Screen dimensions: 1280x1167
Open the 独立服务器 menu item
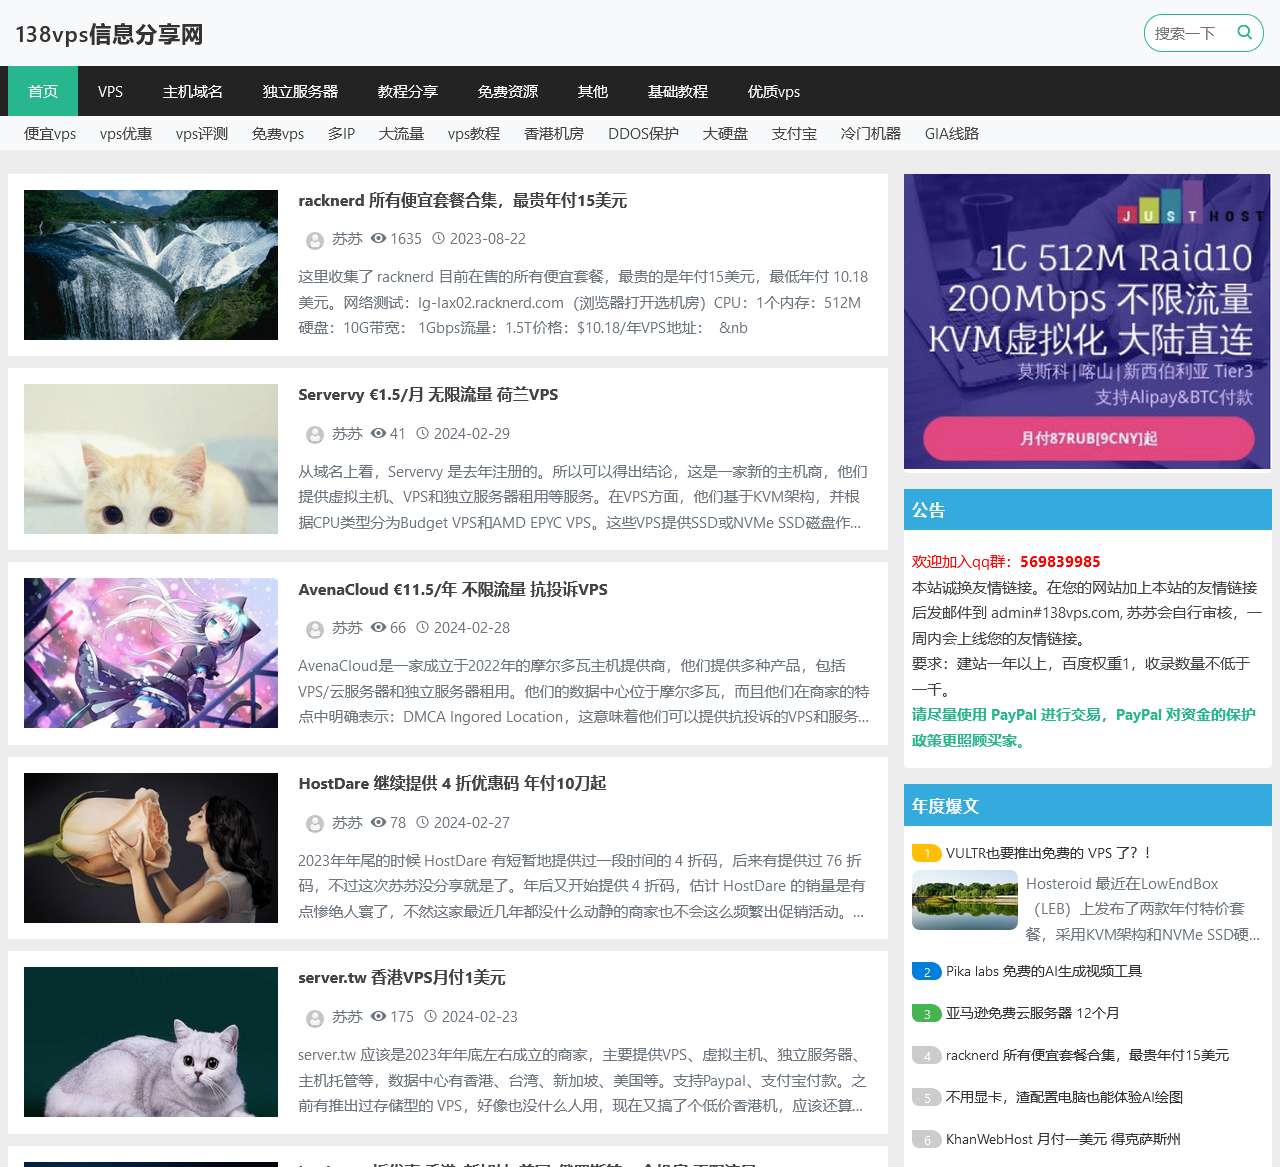[x=300, y=91]
